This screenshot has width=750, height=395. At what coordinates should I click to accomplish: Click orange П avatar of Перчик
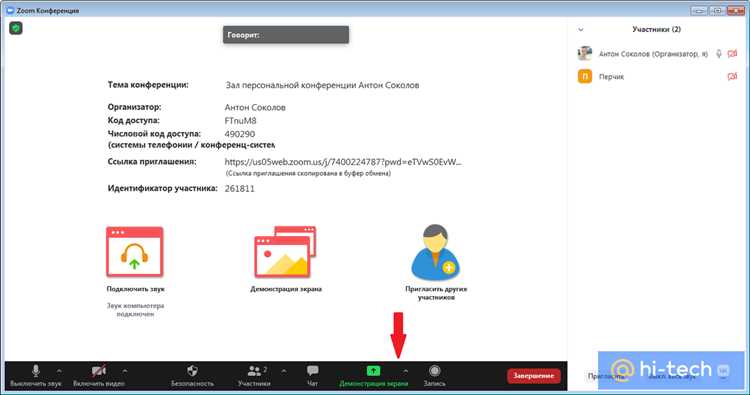(585, 77)
